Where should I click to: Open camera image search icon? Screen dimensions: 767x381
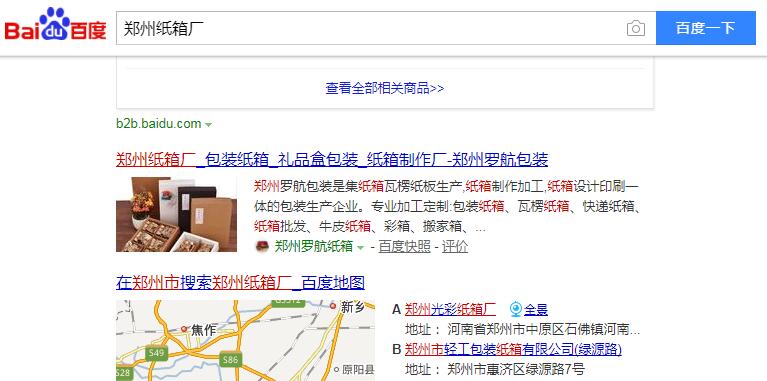tap(635, 28)
